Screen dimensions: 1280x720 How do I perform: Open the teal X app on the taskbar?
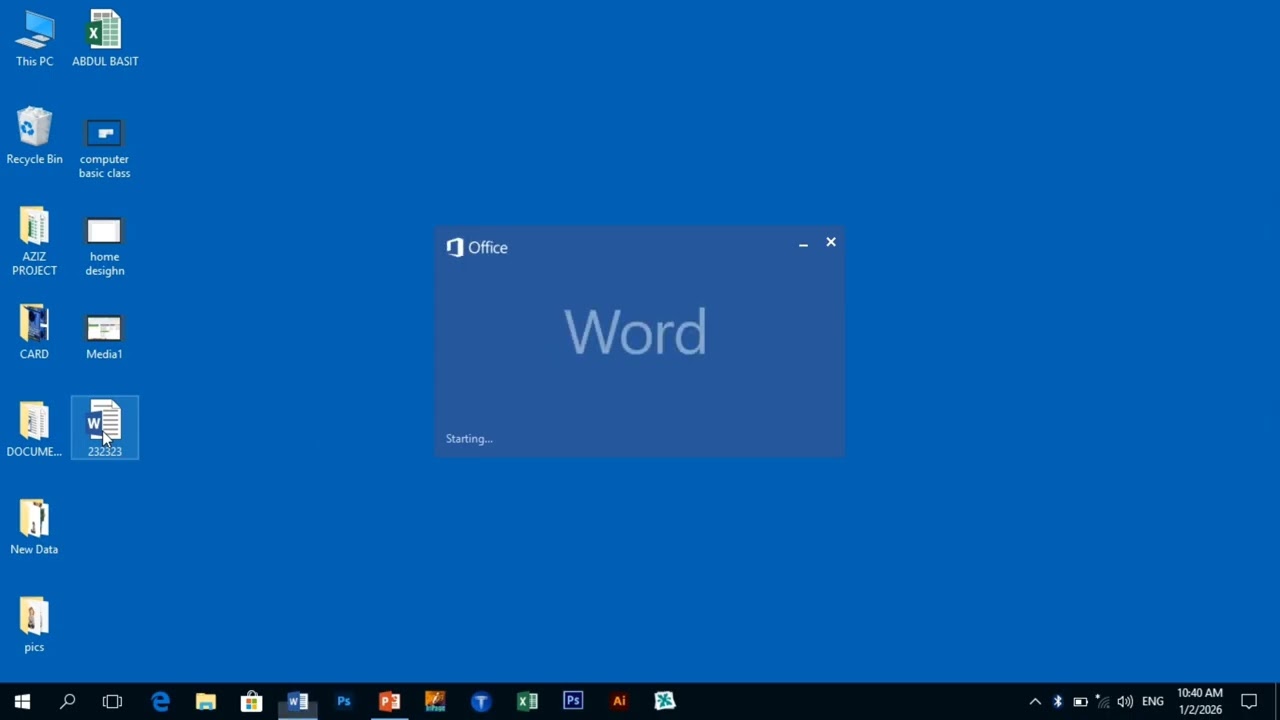(665, 701)
